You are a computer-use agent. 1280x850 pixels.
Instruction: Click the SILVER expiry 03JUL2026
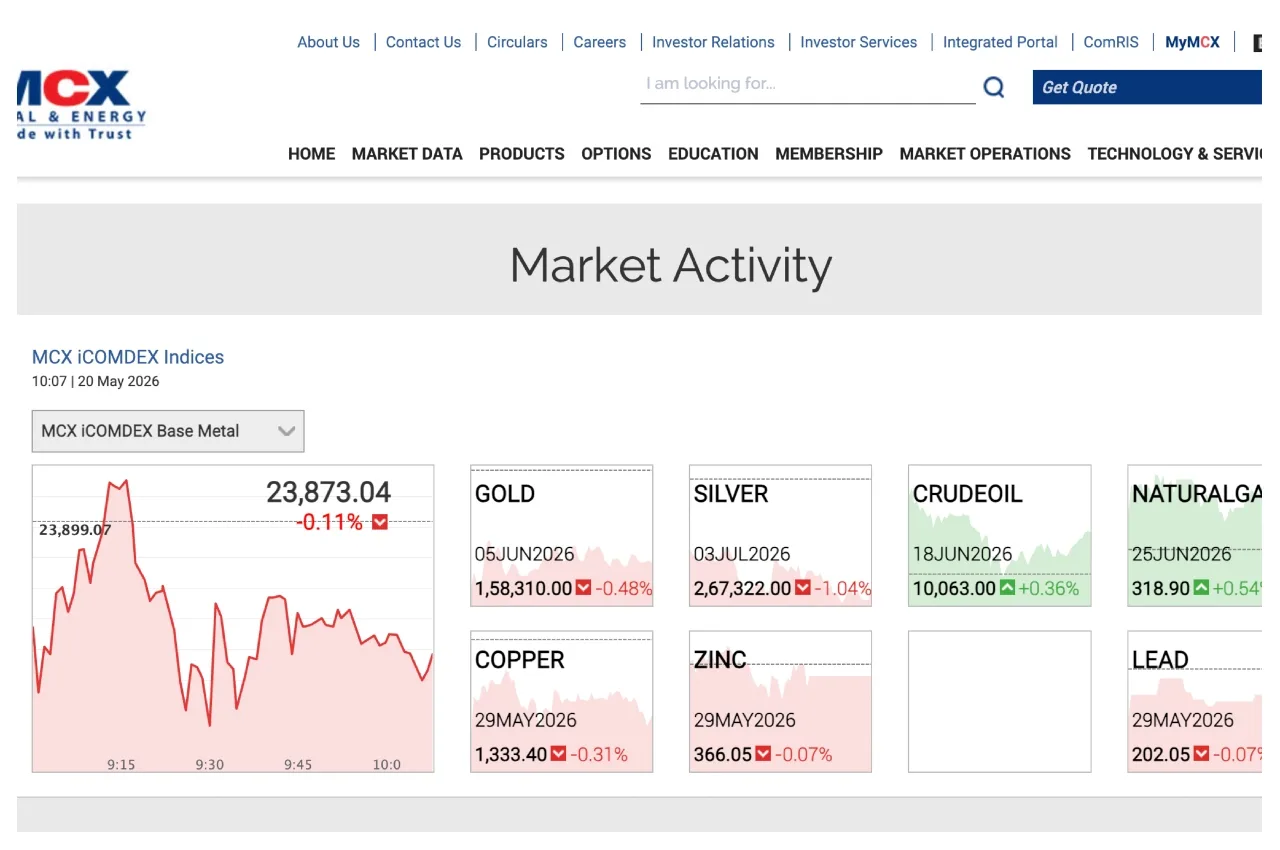742,554
